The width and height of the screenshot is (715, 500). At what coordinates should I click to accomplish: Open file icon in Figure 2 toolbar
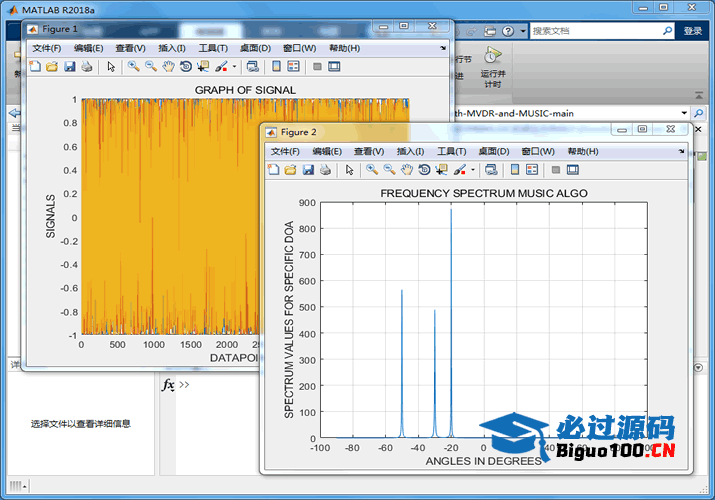click(x=290, y=170)
